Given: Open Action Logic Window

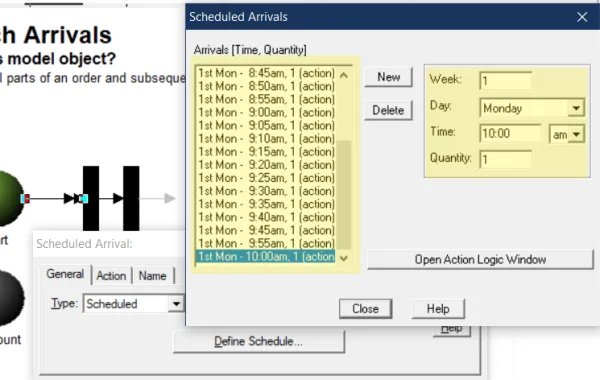Looking at the screenshot, I should click(480, 259).
